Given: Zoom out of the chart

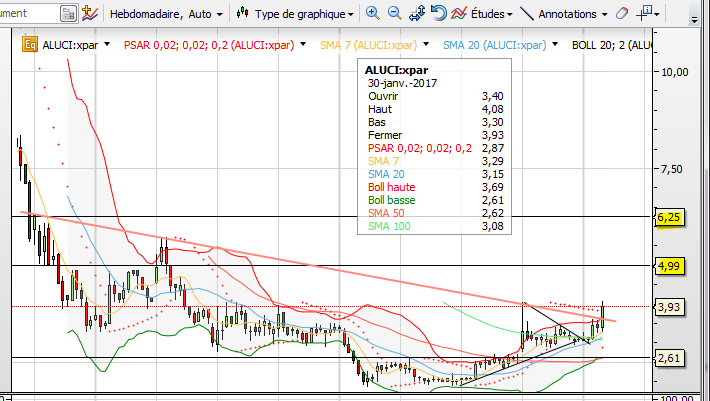Looking at the screenshot, I should tap(394, 14).
